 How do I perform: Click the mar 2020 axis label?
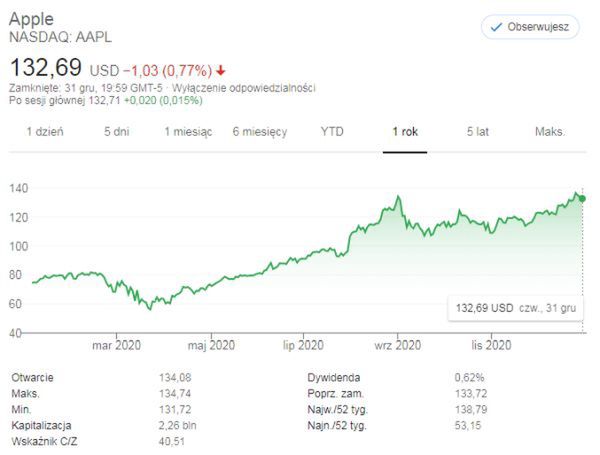tap(114, 346)
